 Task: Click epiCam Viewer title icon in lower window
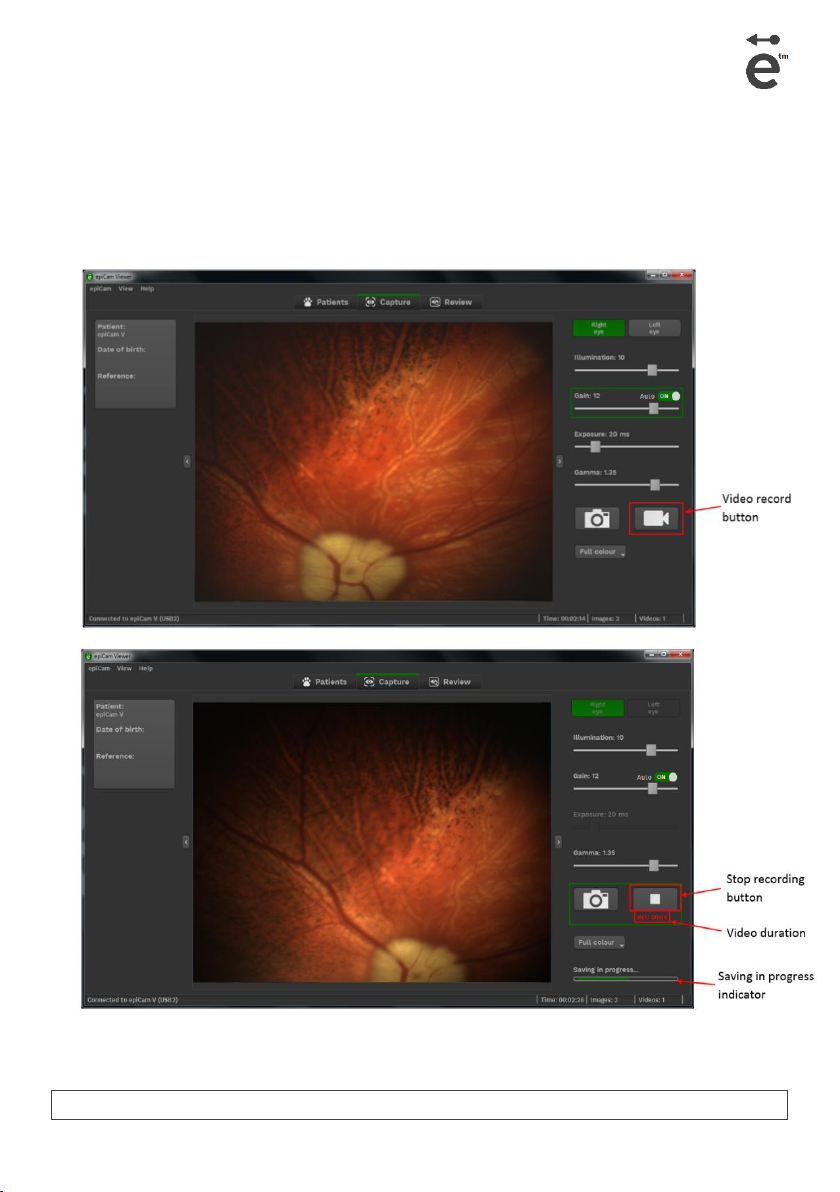[88, 656]
